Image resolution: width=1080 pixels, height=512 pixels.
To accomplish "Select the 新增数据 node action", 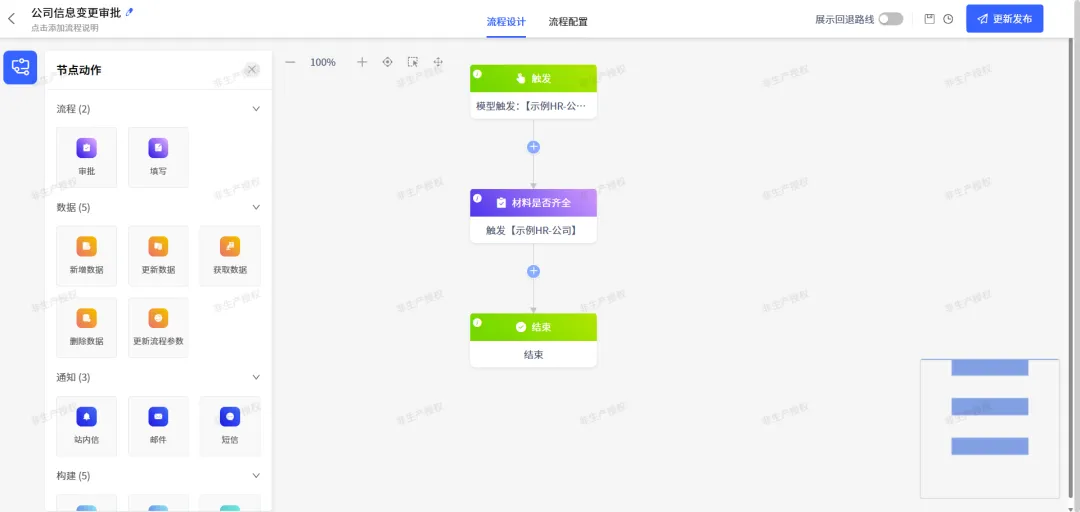I will 87,256.
